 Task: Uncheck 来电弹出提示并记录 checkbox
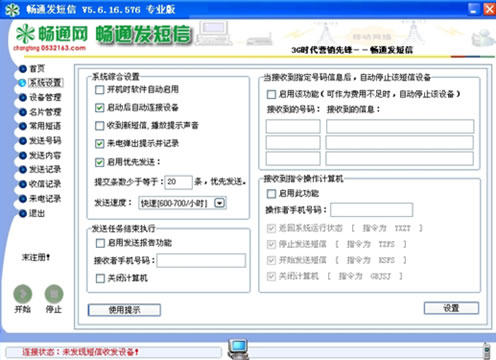click(99, 144)
